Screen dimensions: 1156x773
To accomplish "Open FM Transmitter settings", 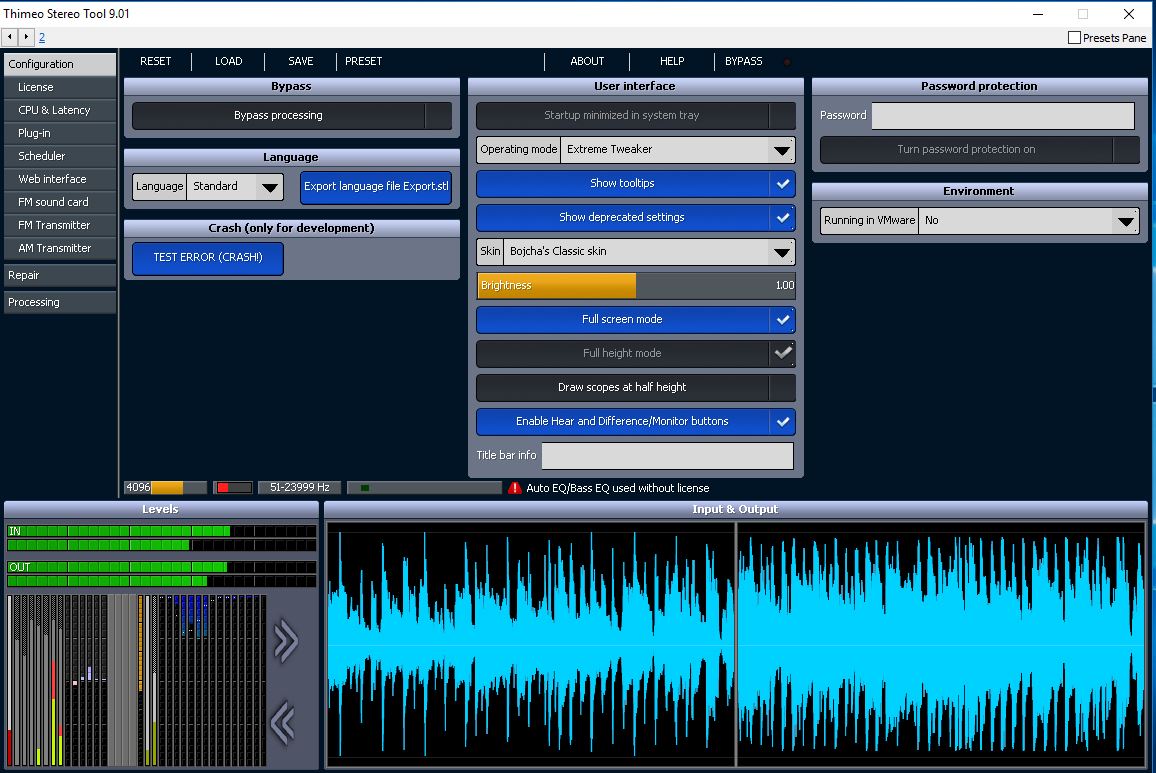I will [x=60, y=225].
